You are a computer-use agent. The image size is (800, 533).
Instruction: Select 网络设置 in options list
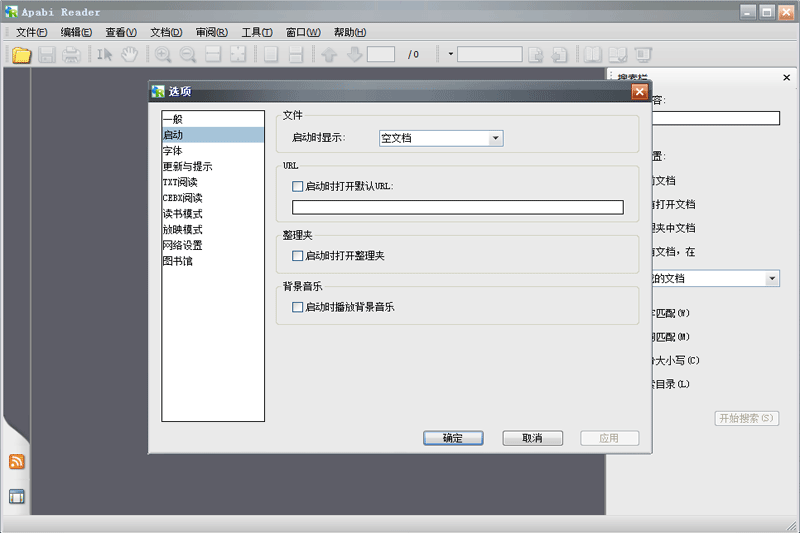point(213,245)
